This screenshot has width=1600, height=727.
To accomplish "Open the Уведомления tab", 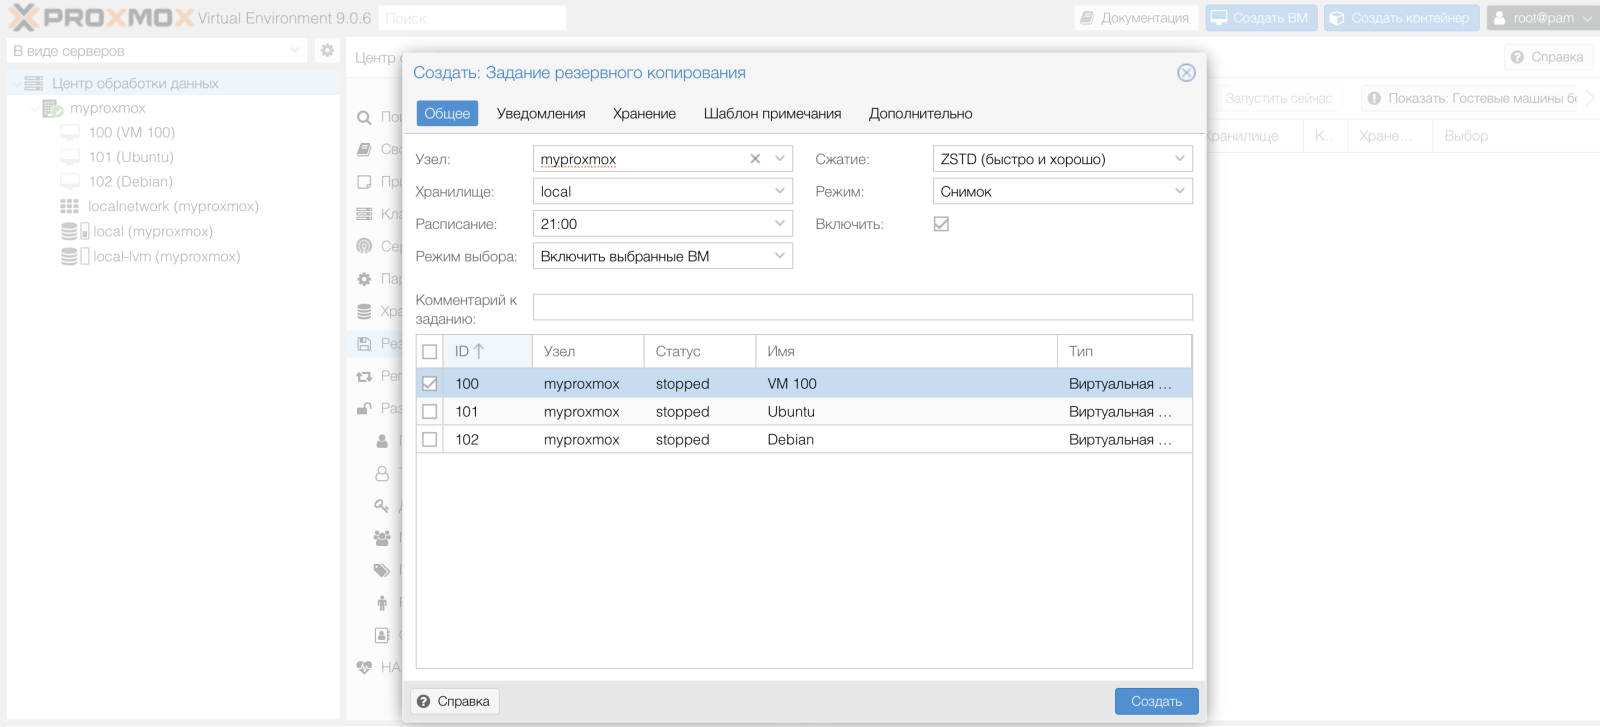I will click(x=541, y=114).
